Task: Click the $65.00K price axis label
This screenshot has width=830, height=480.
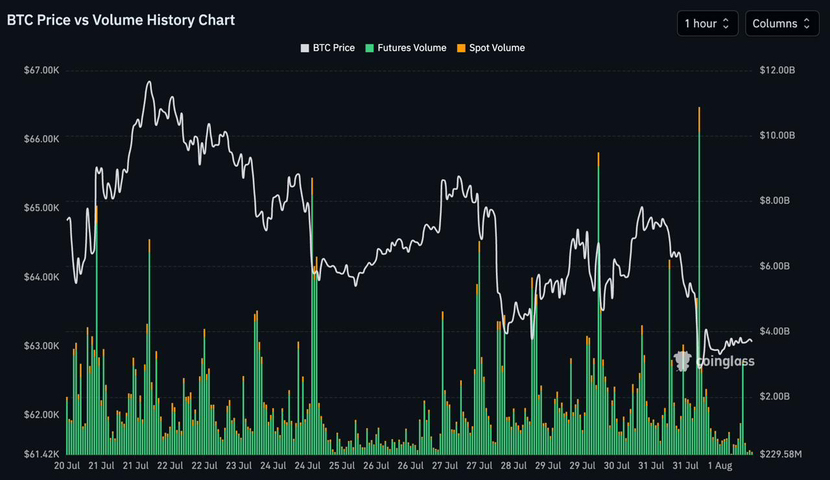Action: click(x=41, y=207)
